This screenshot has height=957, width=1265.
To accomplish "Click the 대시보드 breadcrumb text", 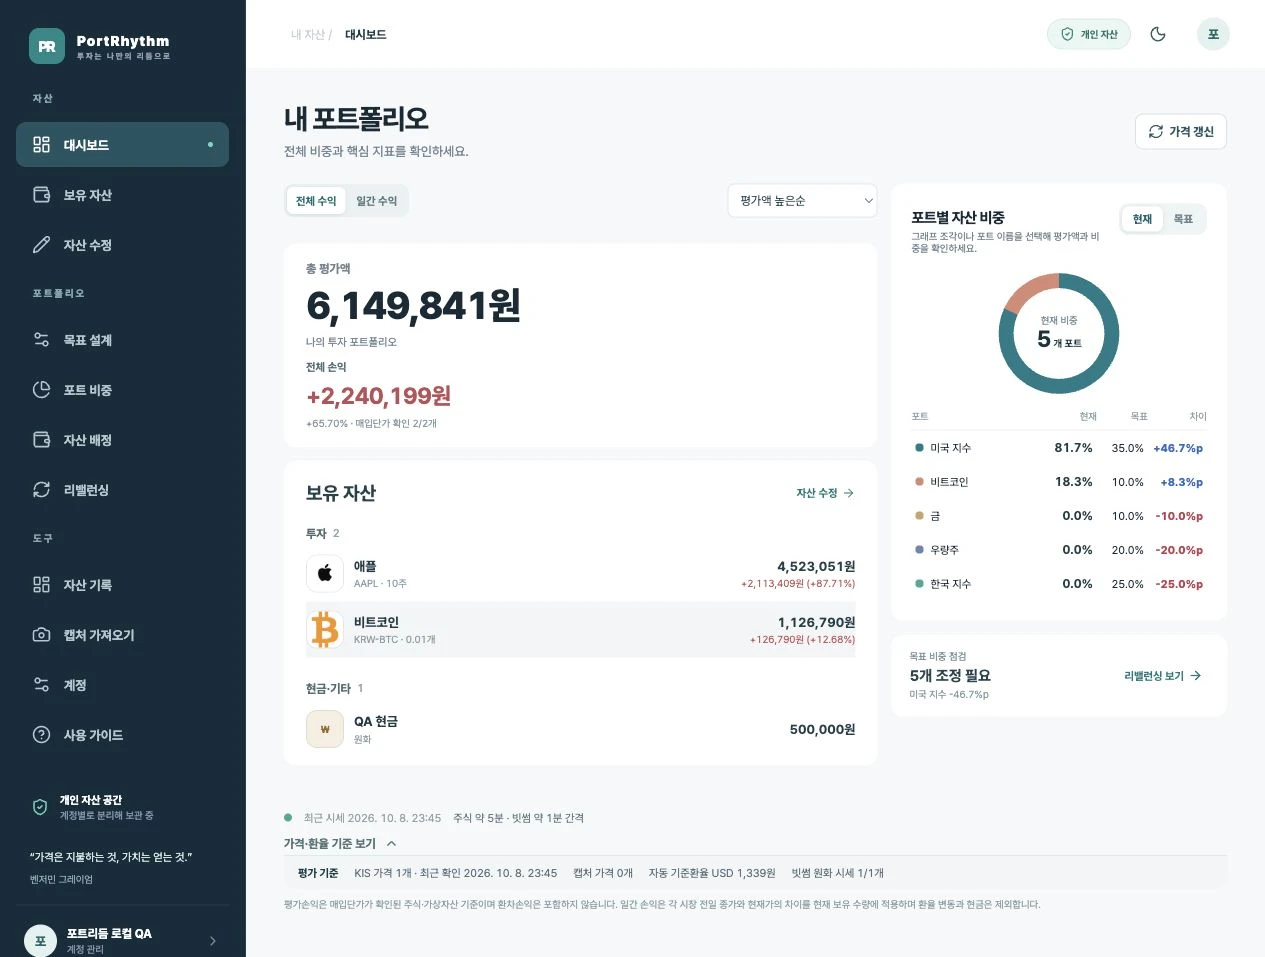I will [365, 34].
